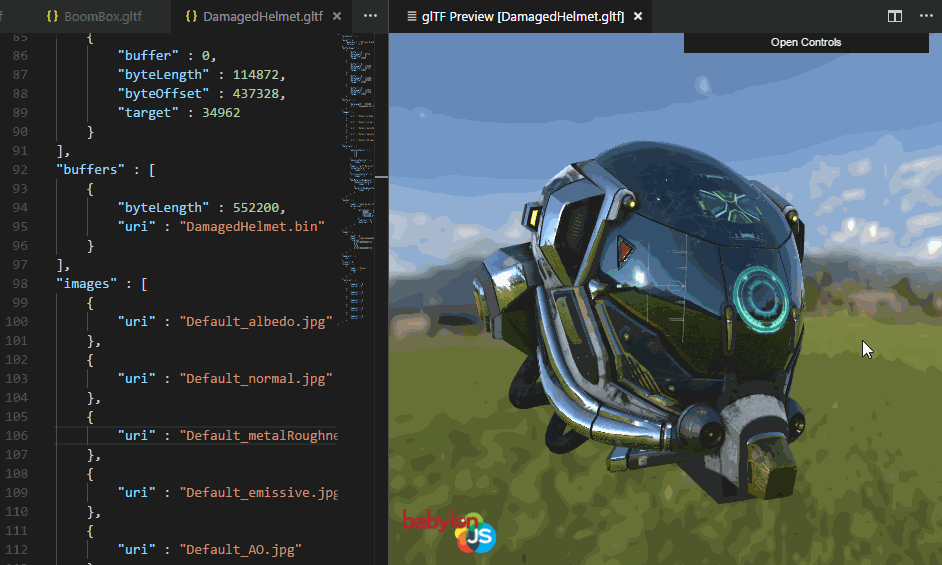Click the "Default_AO.jpg" string
This screenshot has height=565, width=942.
(x=240, y=550)
